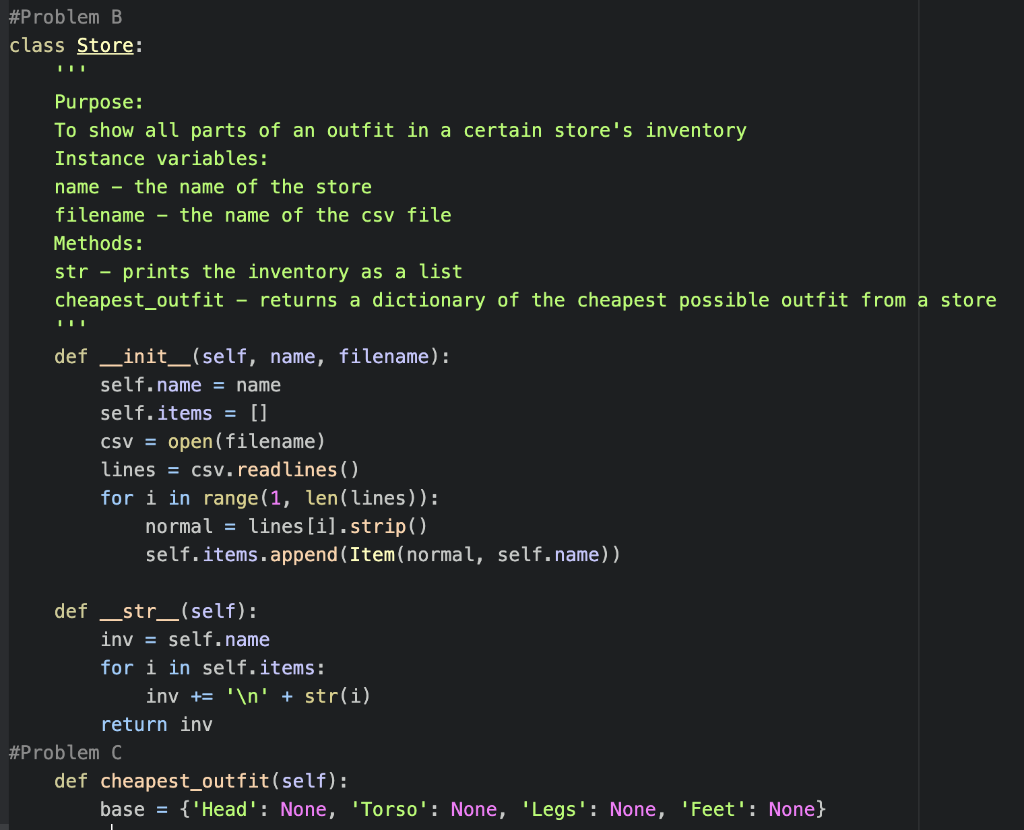Click the __init__ method name
The width and height of the screenshot is (1024, 830).
tap(138, 356)
